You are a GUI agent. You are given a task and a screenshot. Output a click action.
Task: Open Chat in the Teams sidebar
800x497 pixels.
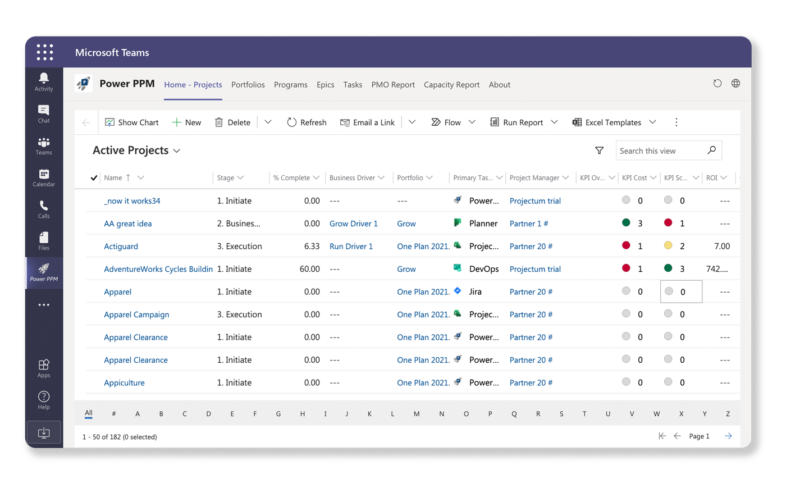pos(44,114)
